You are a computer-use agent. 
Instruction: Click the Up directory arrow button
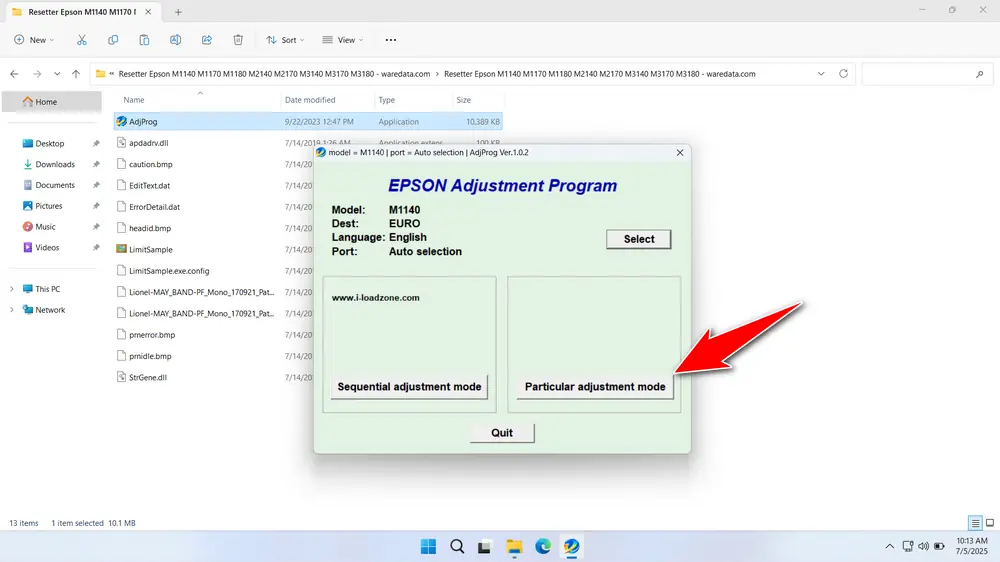[76, 74]
